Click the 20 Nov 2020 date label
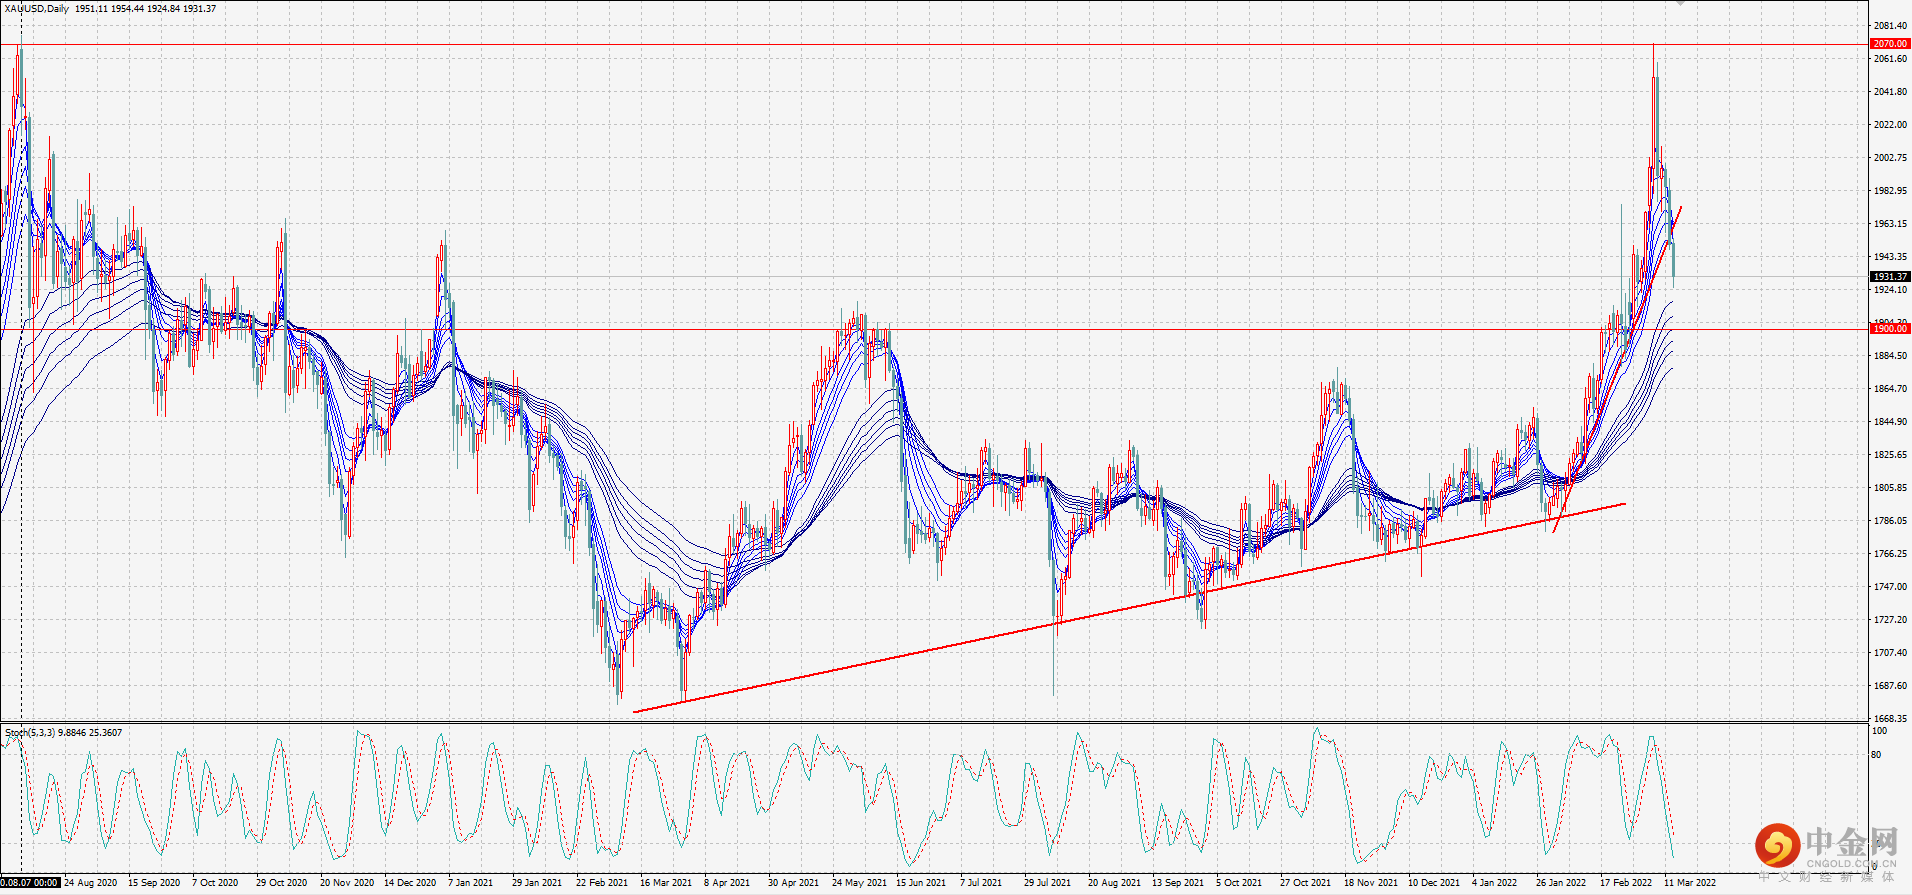The width and height of the screenshot is (1912, 895). 347,883
